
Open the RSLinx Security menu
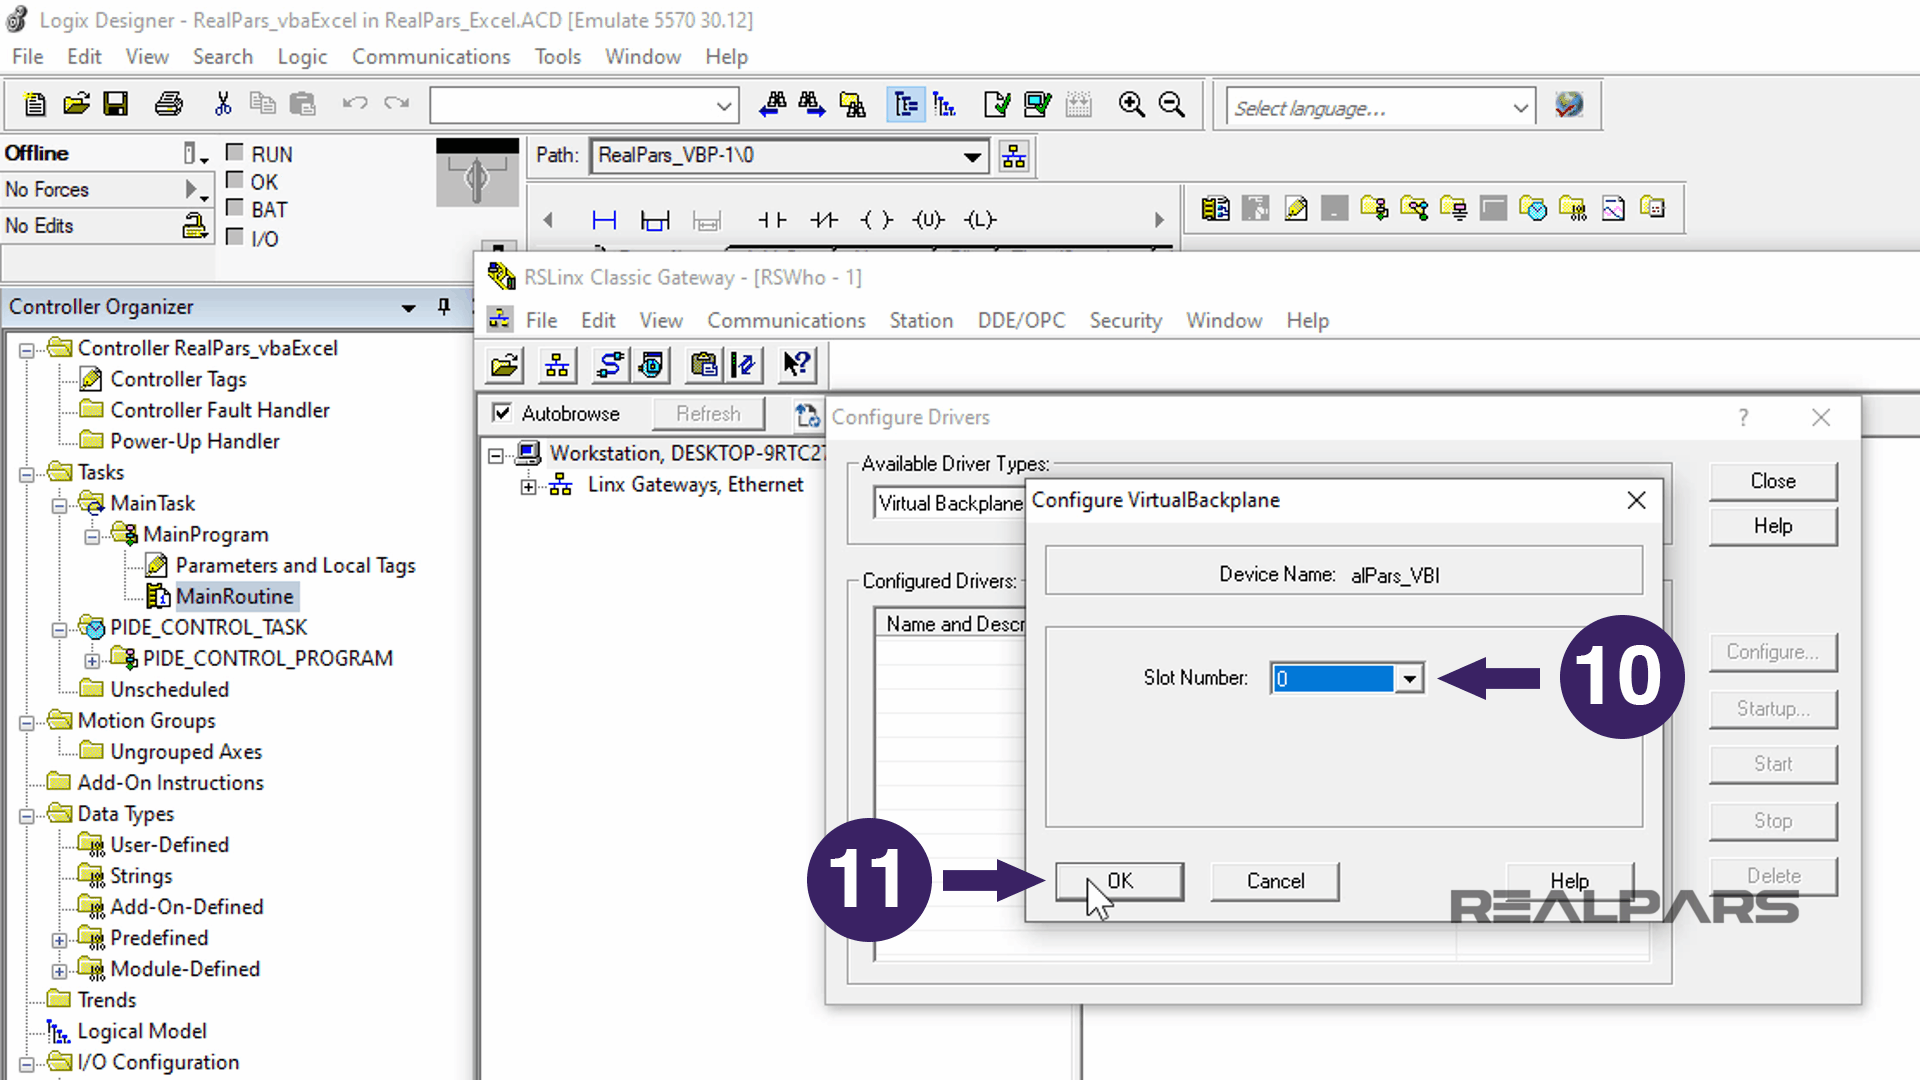(1125, 321)
